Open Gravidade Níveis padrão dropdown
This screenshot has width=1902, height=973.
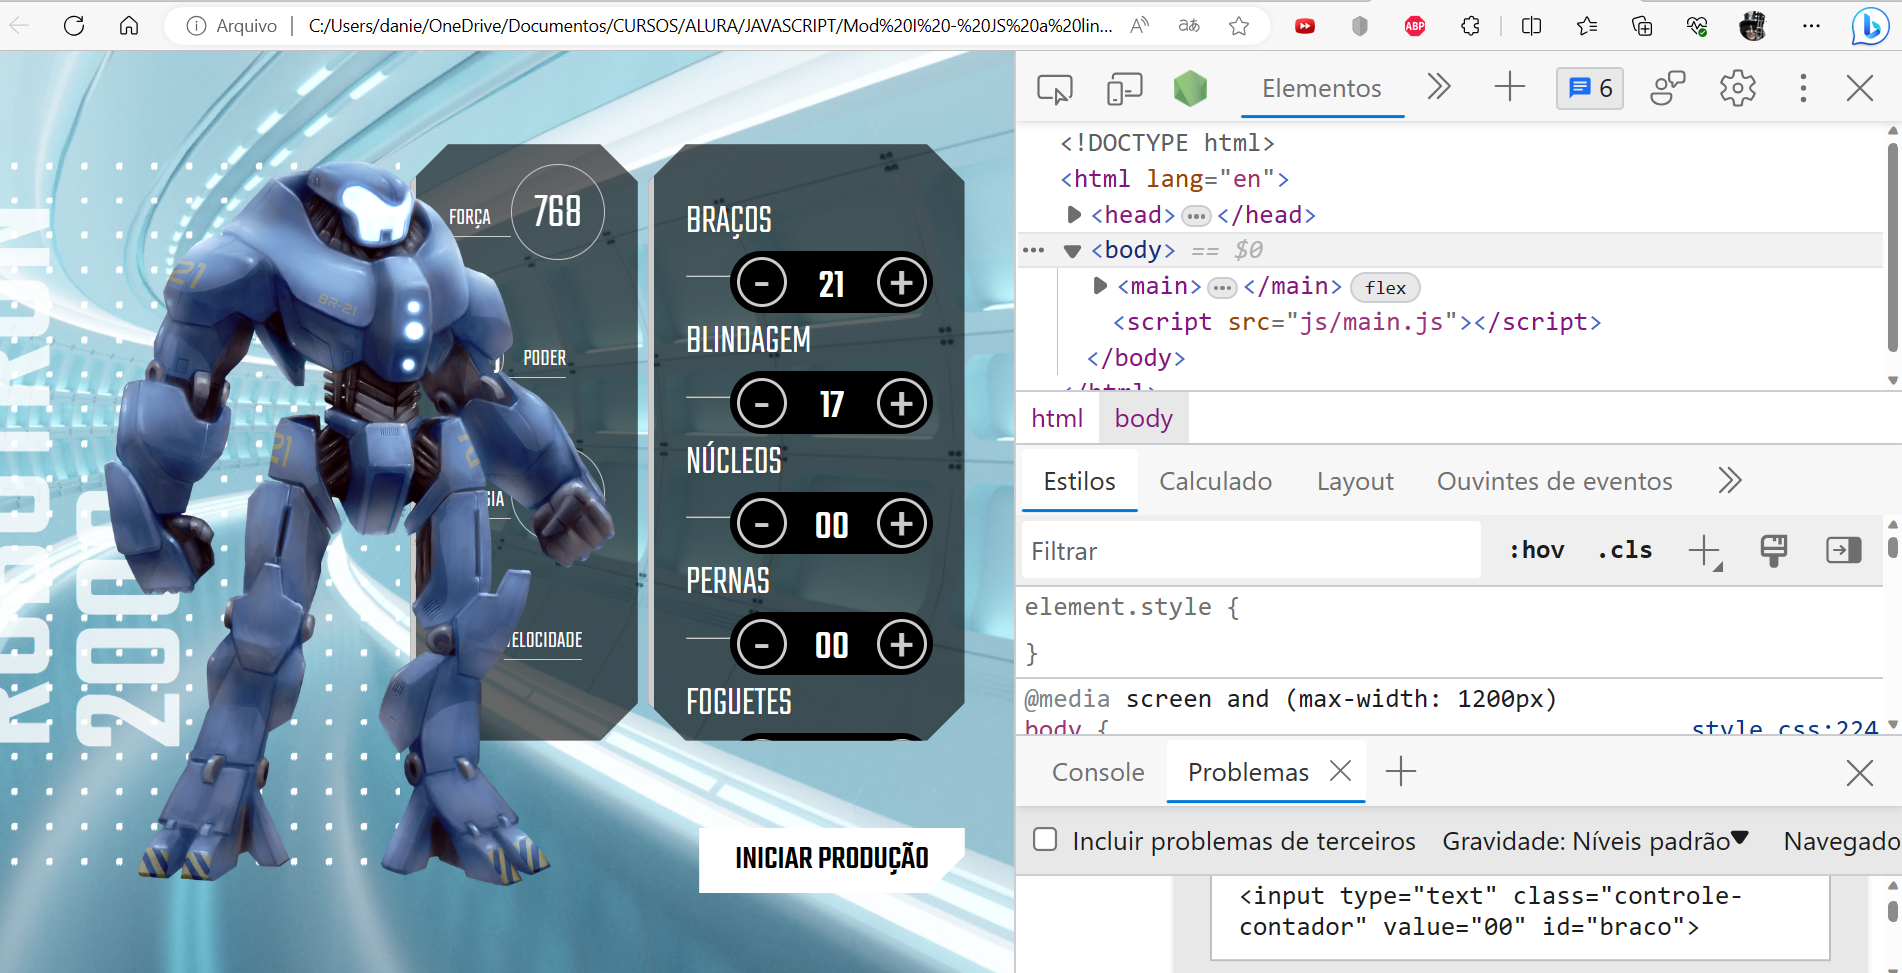(x=1595, y=841)
